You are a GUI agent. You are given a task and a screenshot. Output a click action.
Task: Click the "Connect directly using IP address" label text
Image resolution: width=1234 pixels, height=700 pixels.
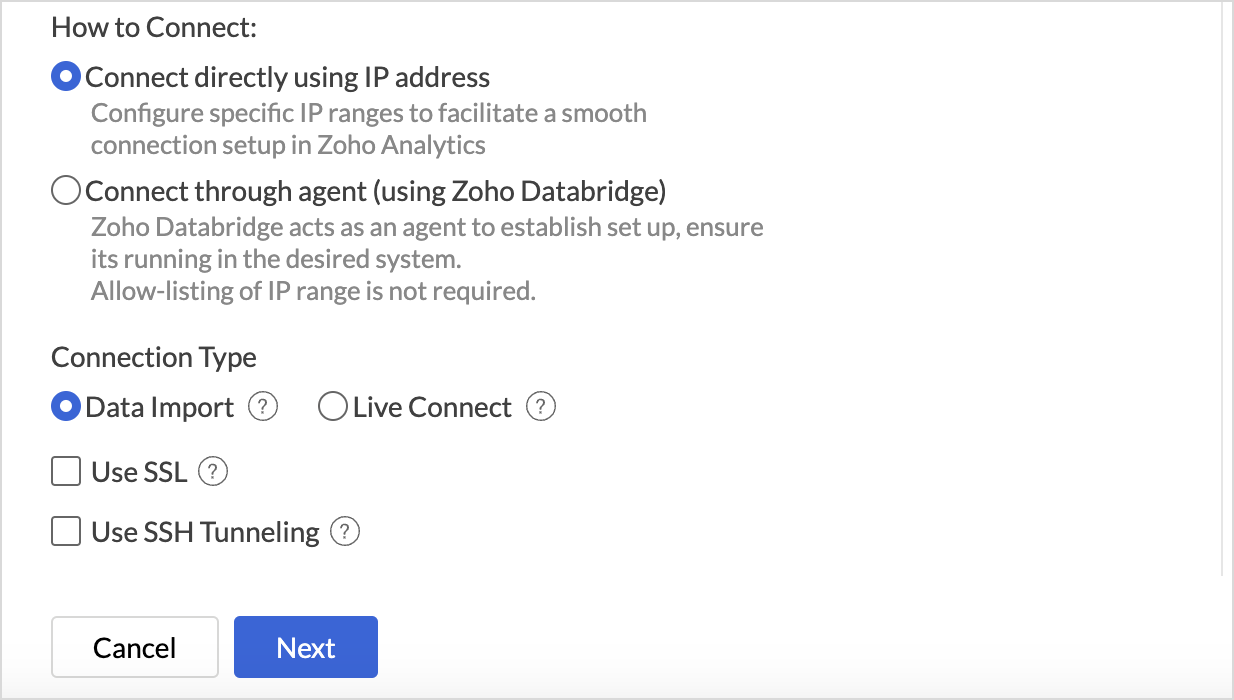pos(288,77)
